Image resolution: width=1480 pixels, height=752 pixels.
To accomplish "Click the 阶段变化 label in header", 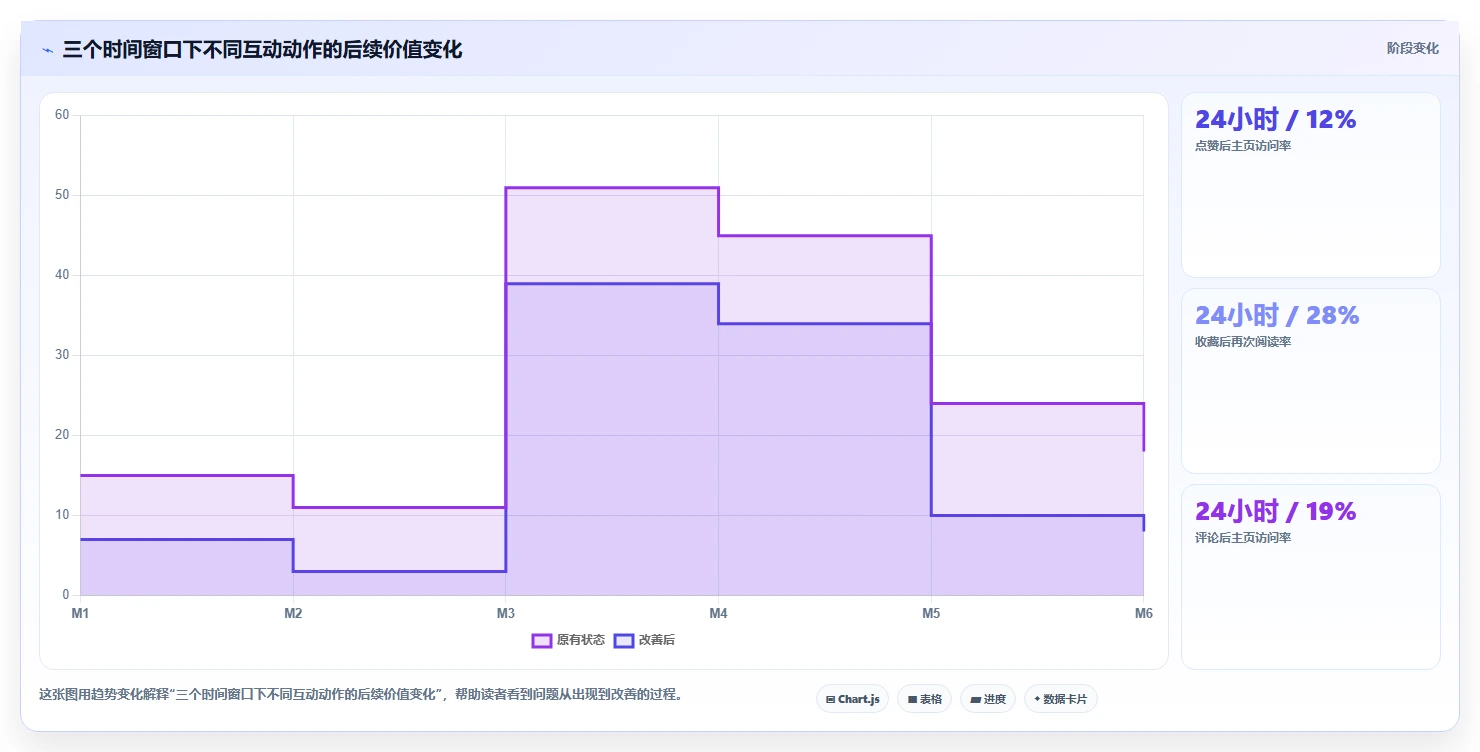I will (x=1412, y=48).
